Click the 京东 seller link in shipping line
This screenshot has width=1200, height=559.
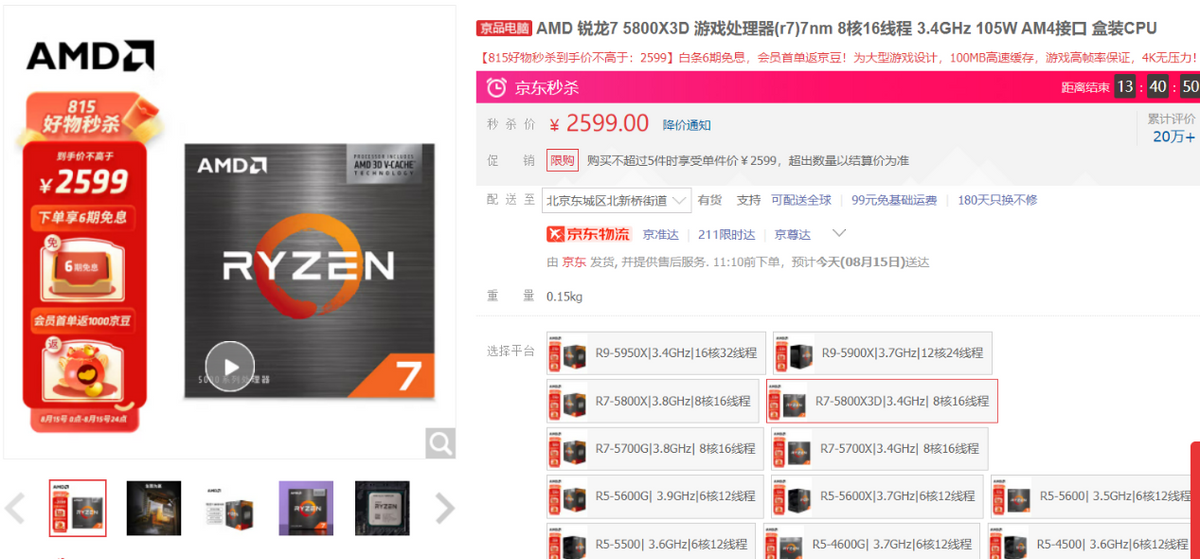pyautogui.click(x=573, y=262)
